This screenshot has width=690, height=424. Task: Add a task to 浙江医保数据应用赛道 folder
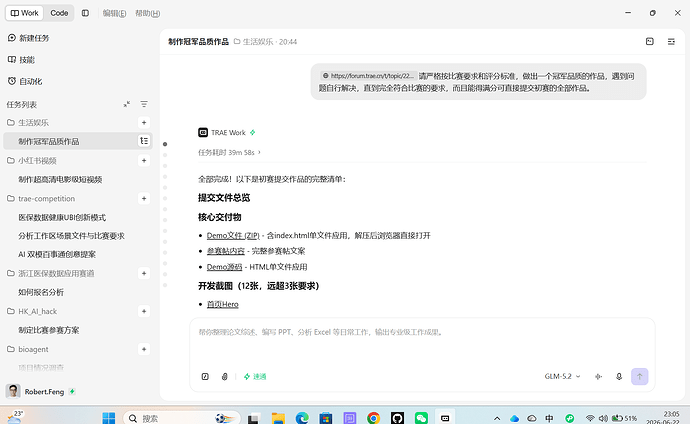[144, 273]
